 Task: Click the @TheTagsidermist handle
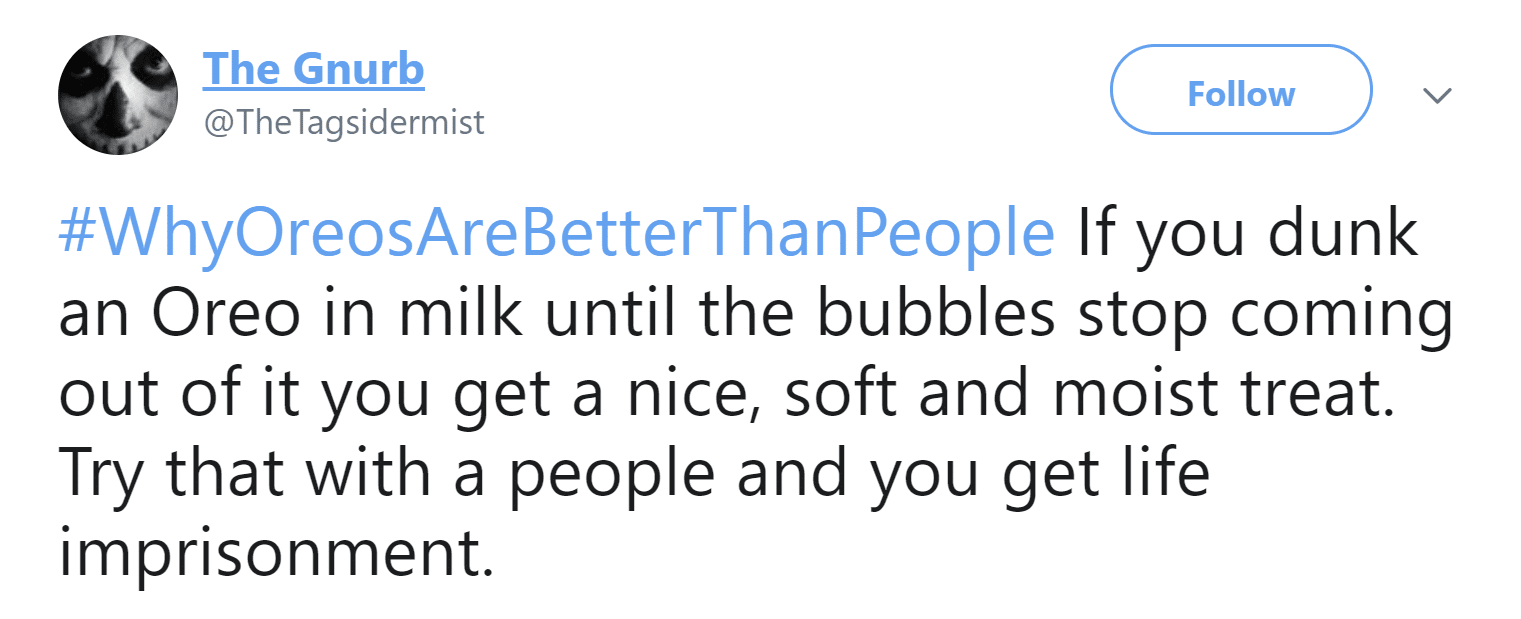343,123
